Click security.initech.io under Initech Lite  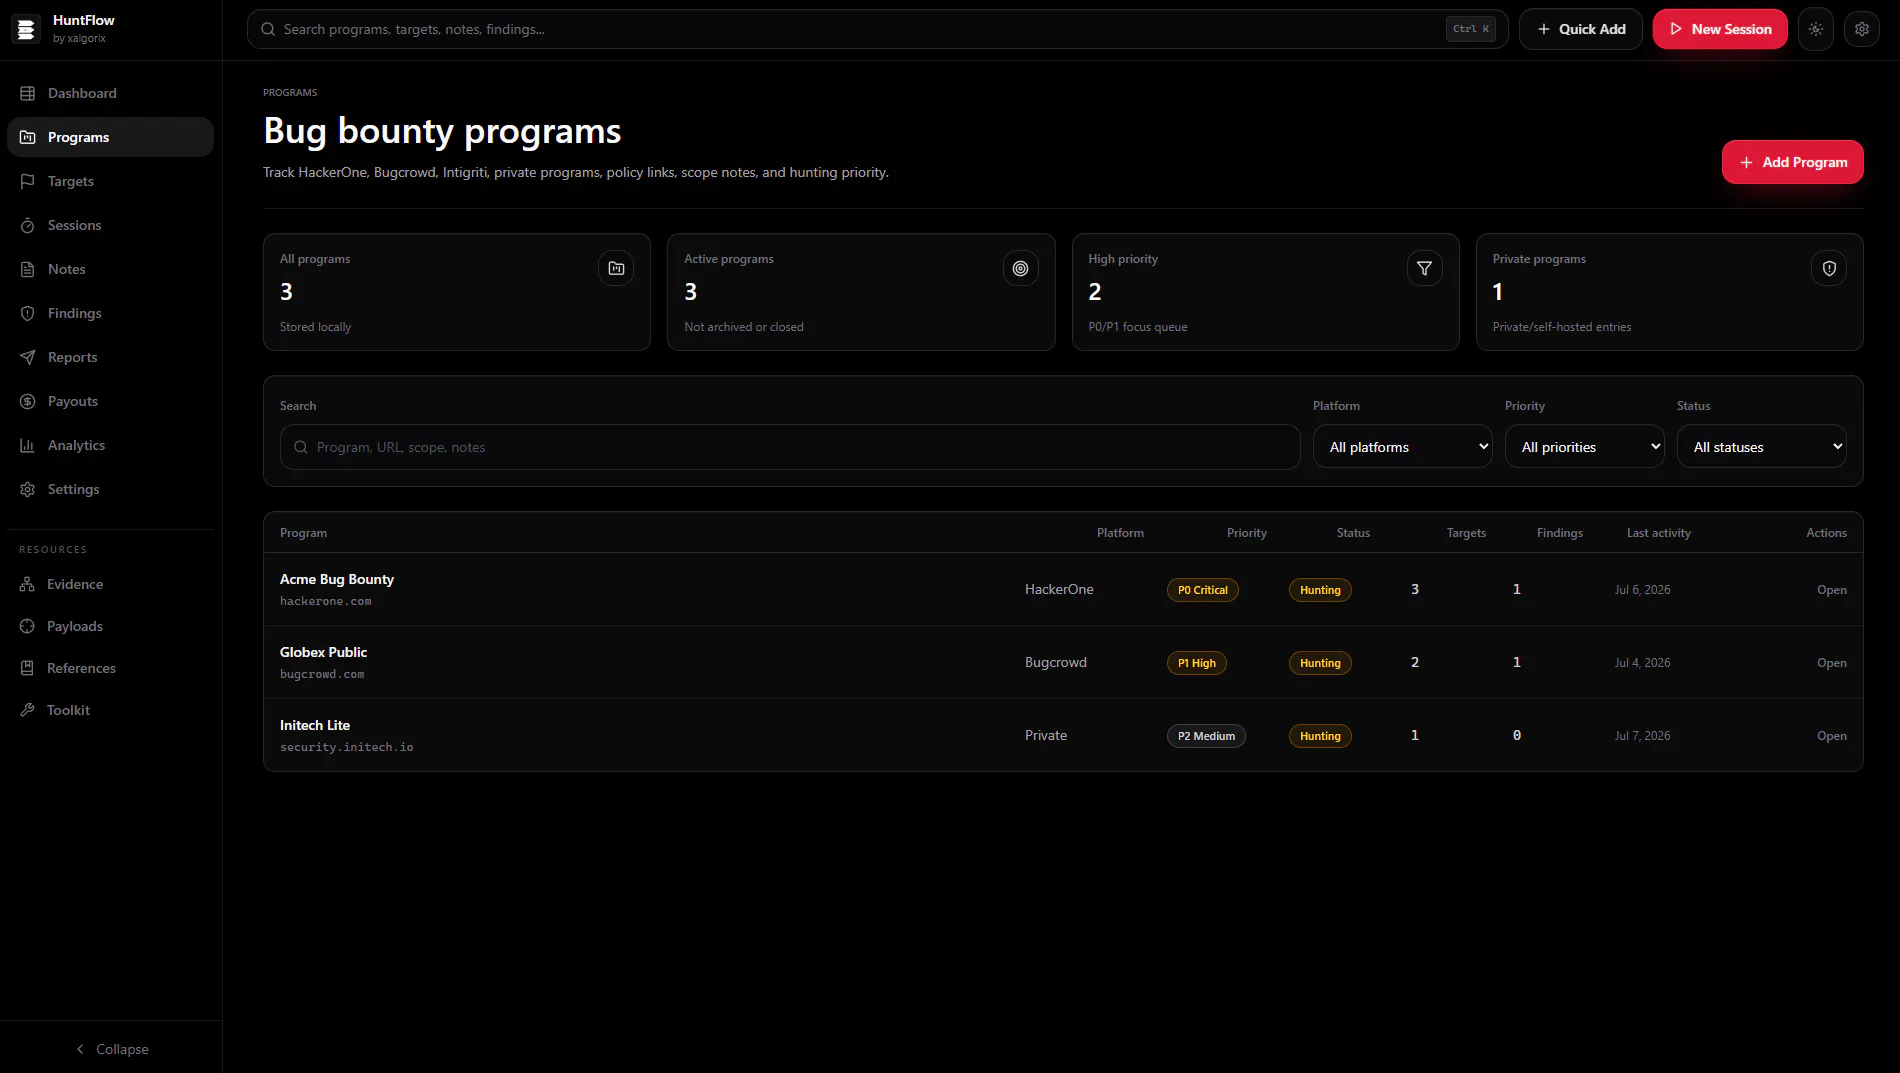coord(346,747)
